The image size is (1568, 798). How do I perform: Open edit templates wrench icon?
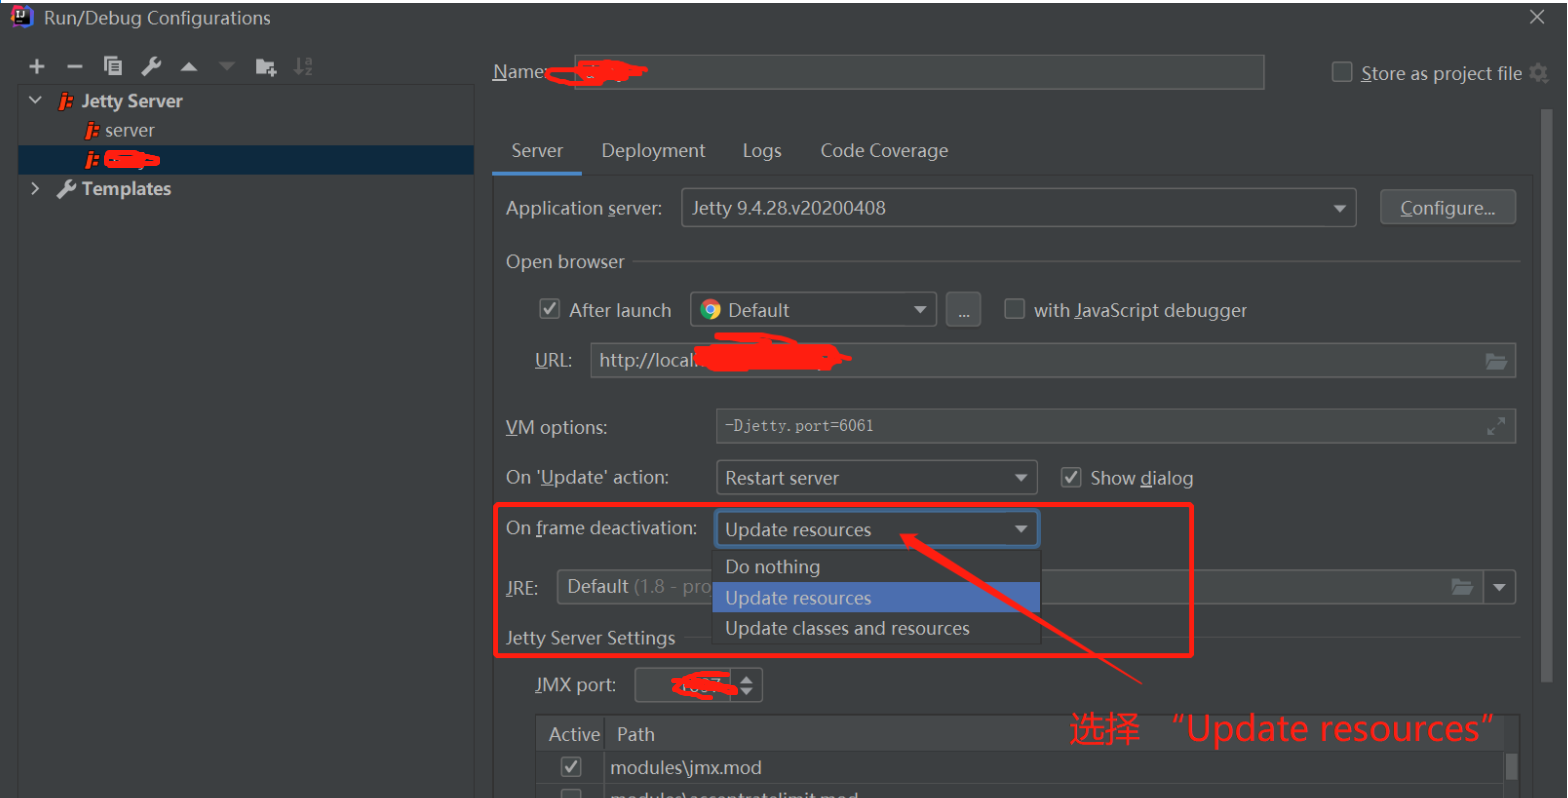click(x=151, y=66)
